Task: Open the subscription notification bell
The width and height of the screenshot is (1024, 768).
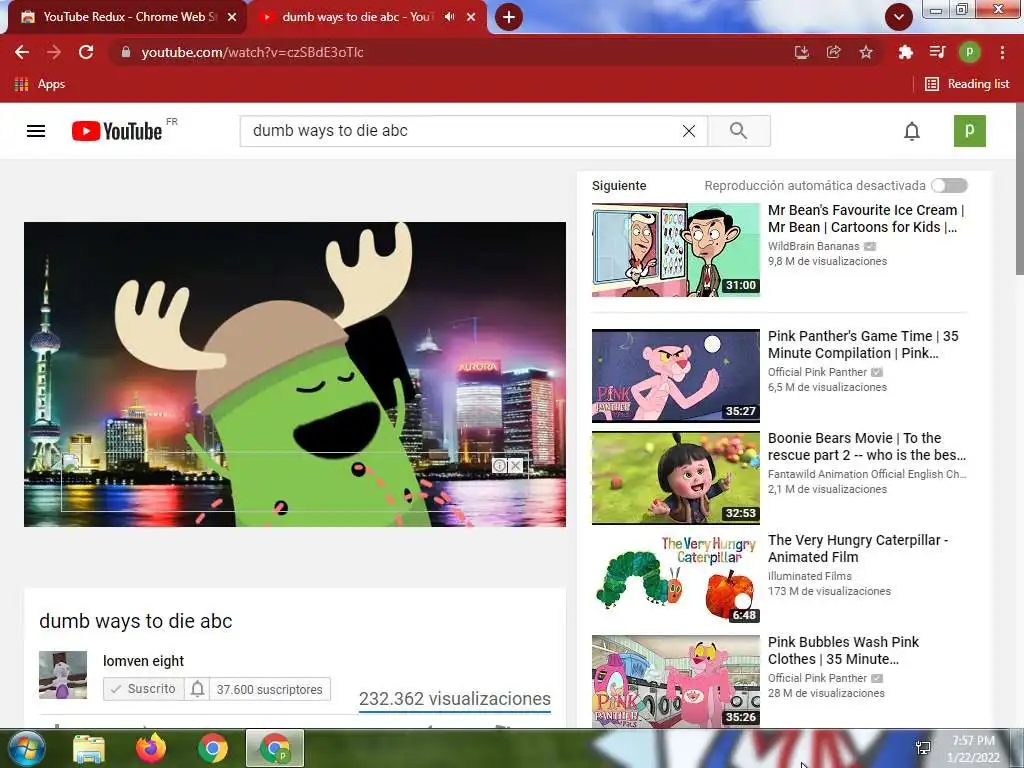Action: tap(197, 689)
